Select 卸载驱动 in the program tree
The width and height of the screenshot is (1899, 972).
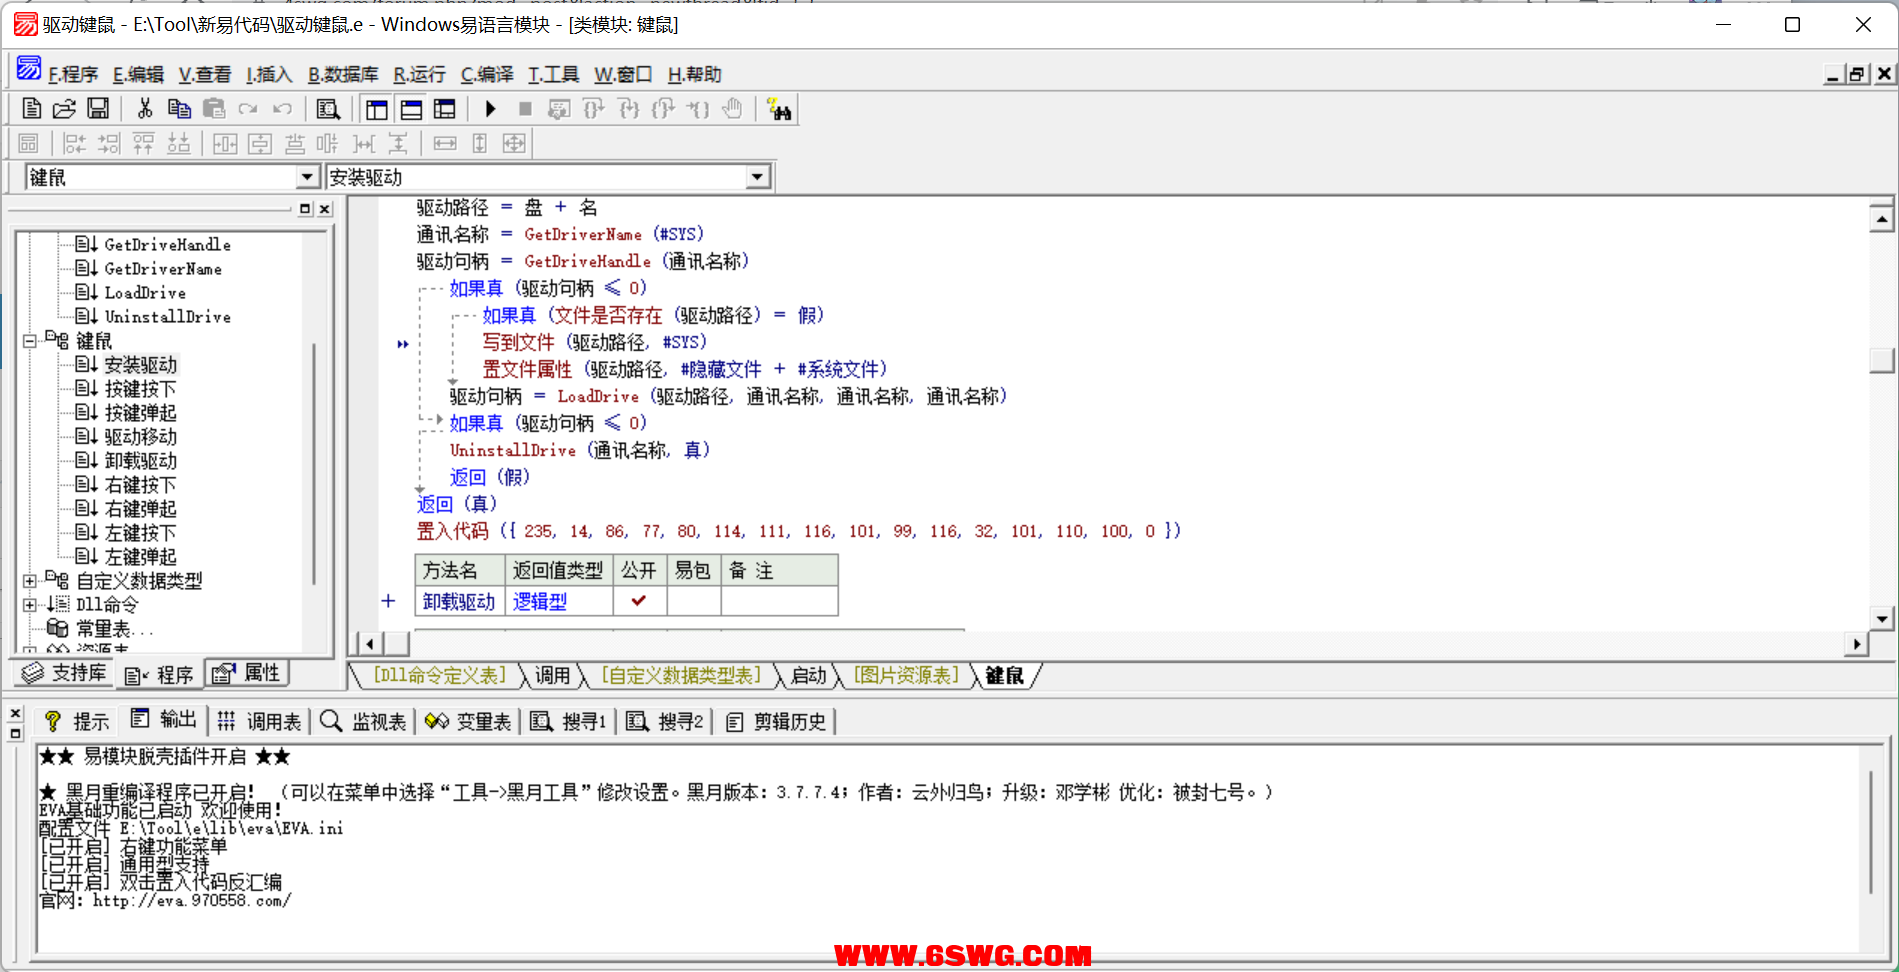140,461
